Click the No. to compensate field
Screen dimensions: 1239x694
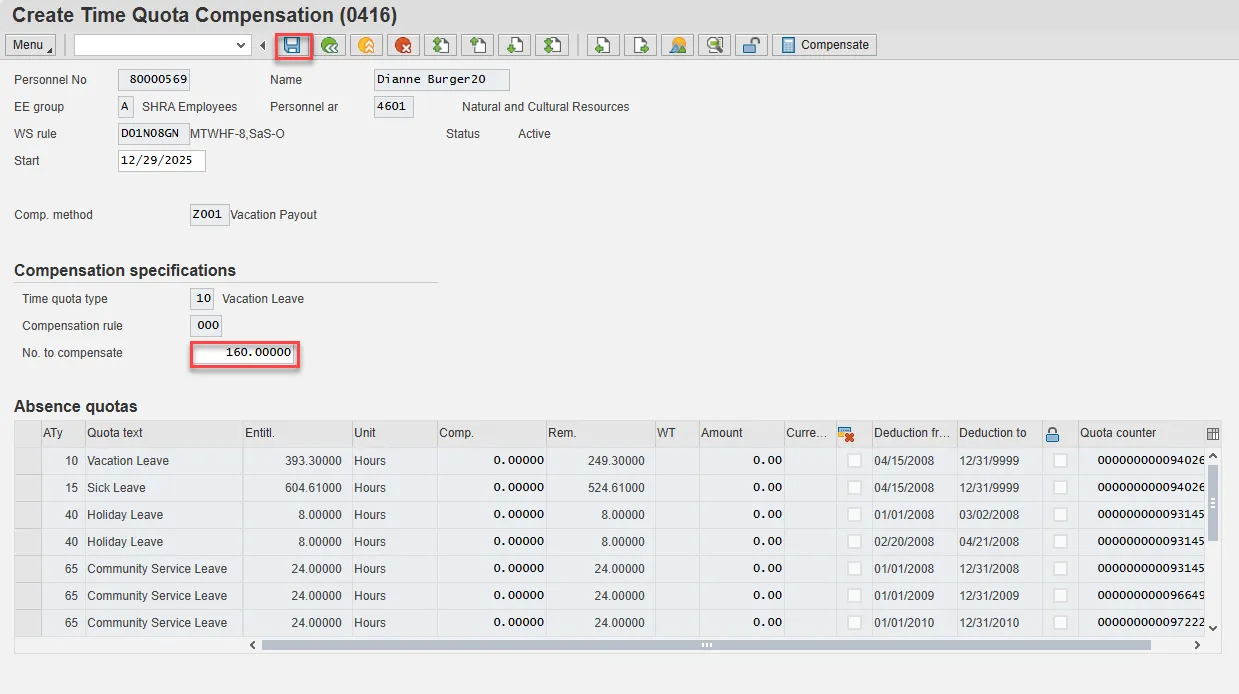pos(244,353)
